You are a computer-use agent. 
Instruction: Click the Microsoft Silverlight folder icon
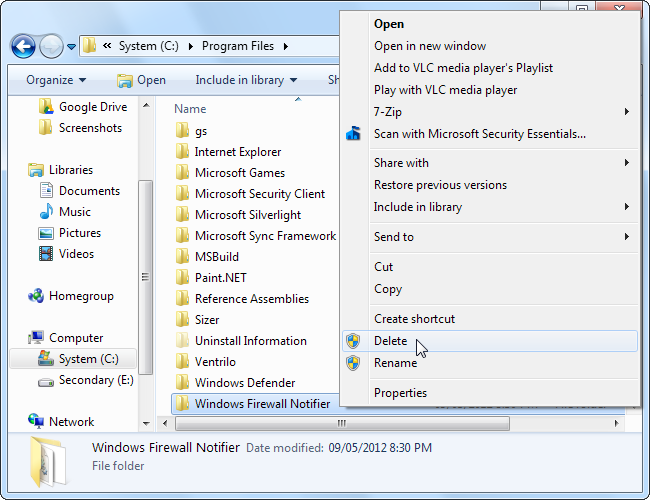point(182,214)
